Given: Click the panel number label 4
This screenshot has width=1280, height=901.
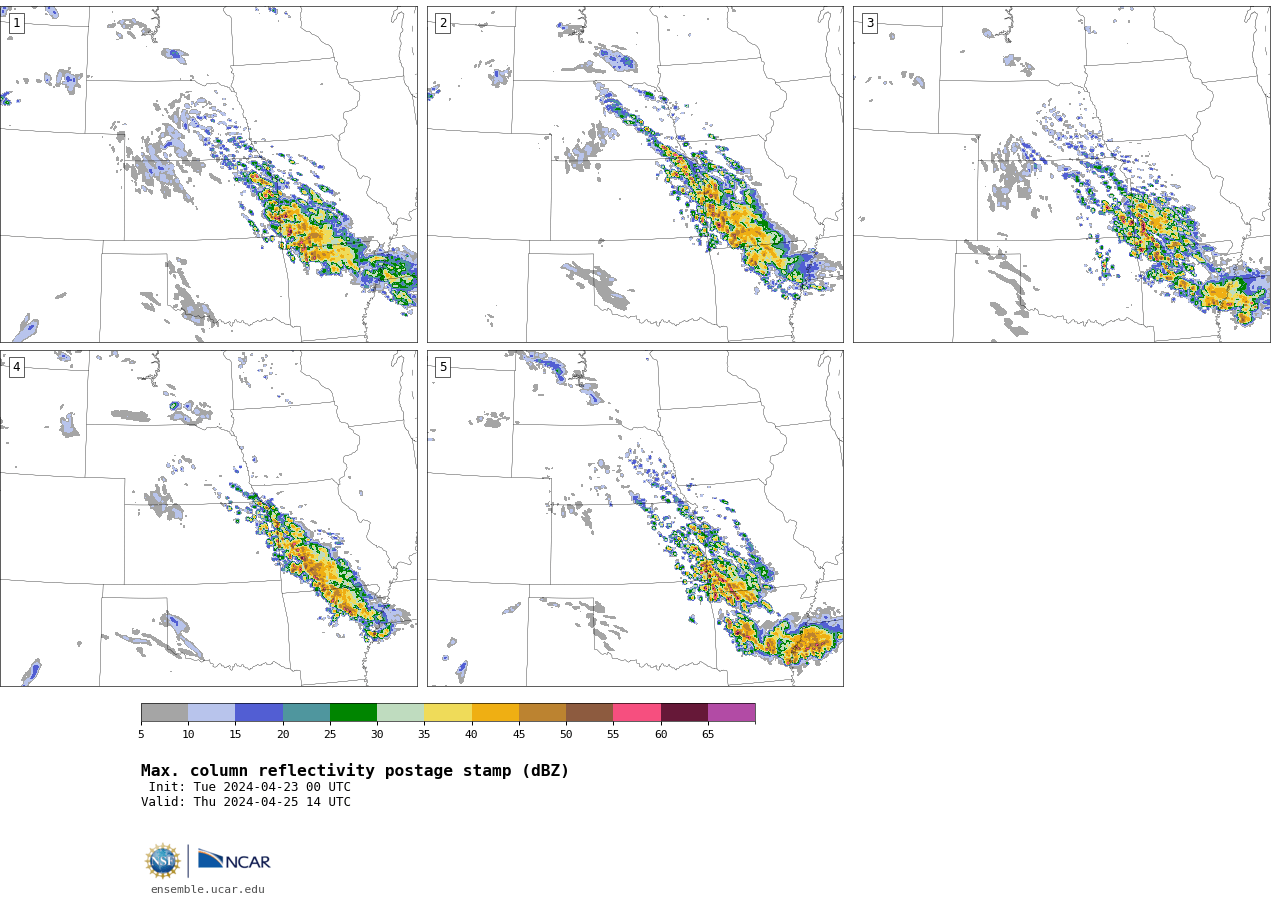Looking at the screenshot, I should pos(16,367).
